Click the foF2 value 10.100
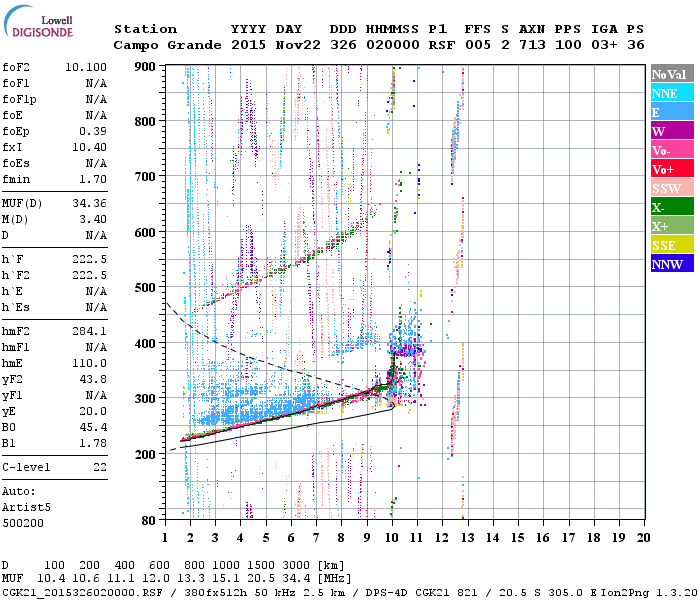Image resolution: width=700 pixels, height=600 pixels. 86,67
